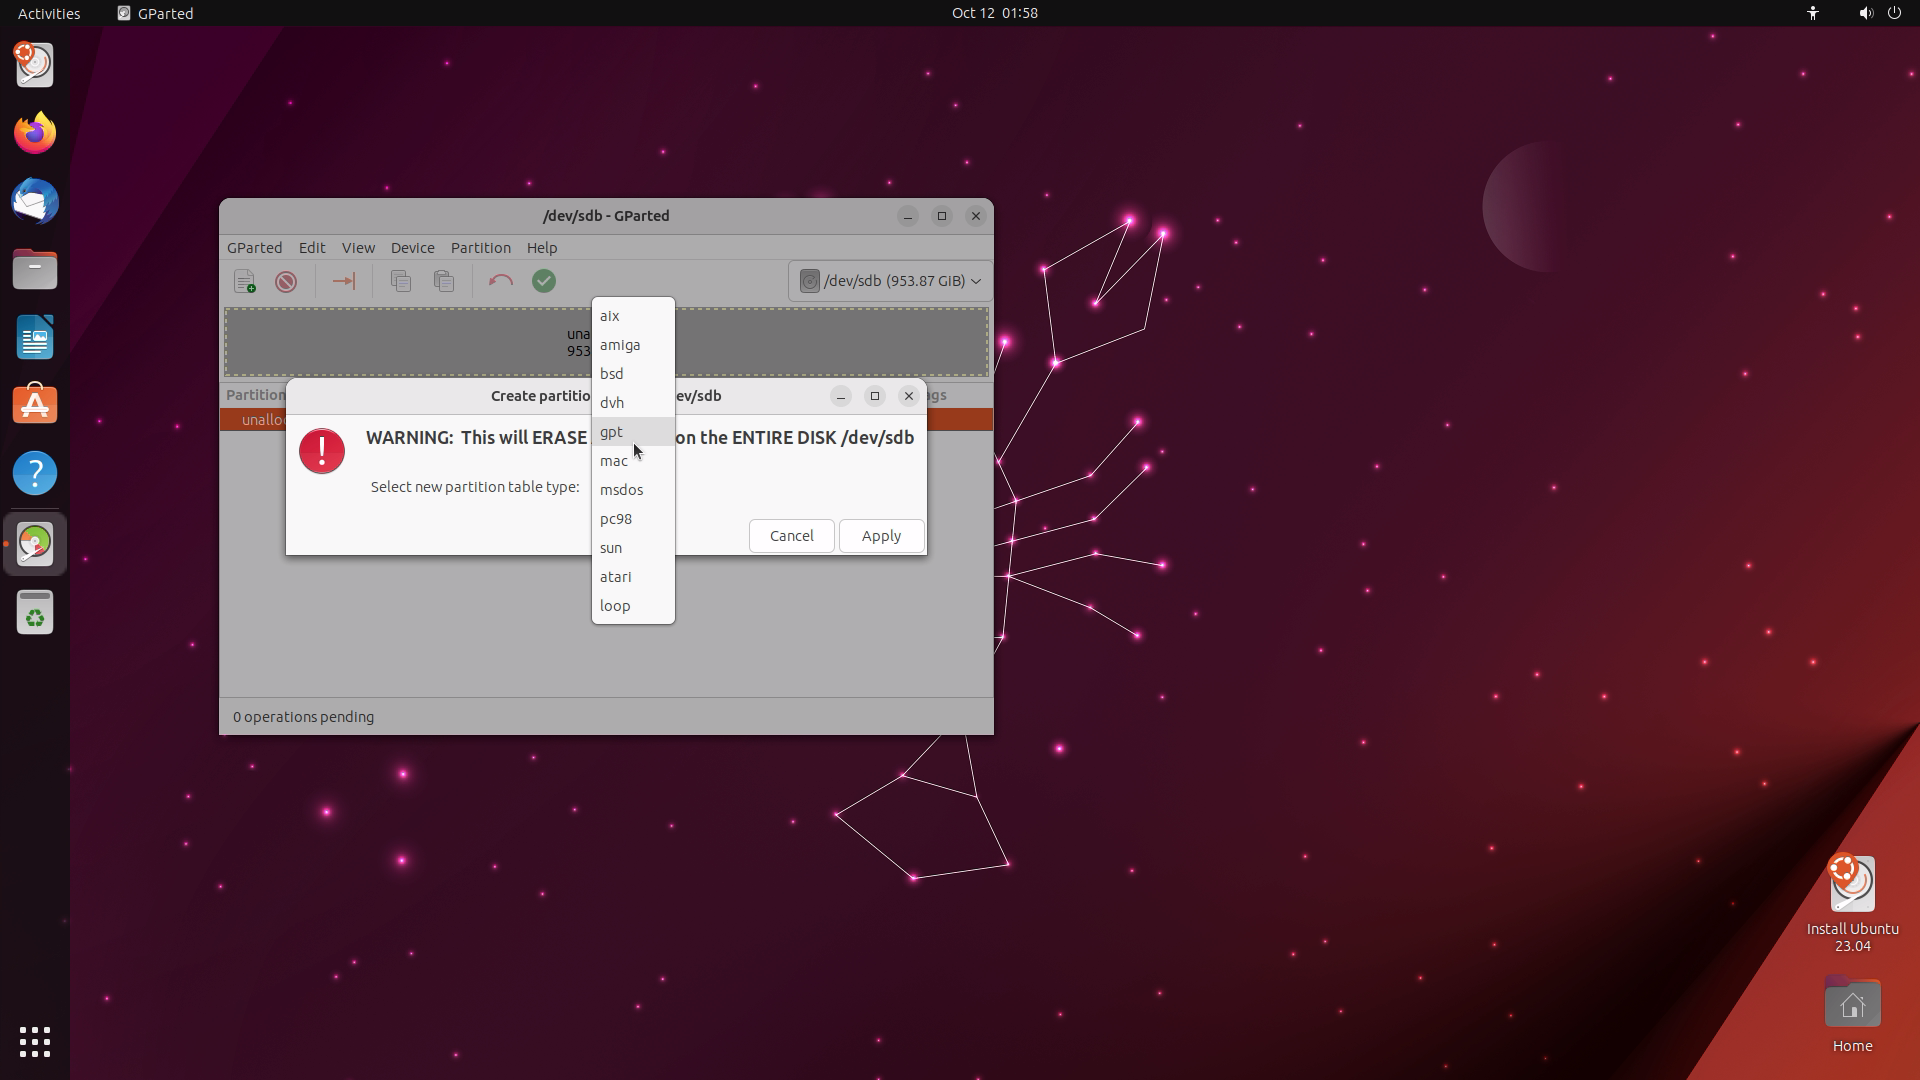Choose msdos from the partition type list
1920x1080 pixels.
pos(633,490)
